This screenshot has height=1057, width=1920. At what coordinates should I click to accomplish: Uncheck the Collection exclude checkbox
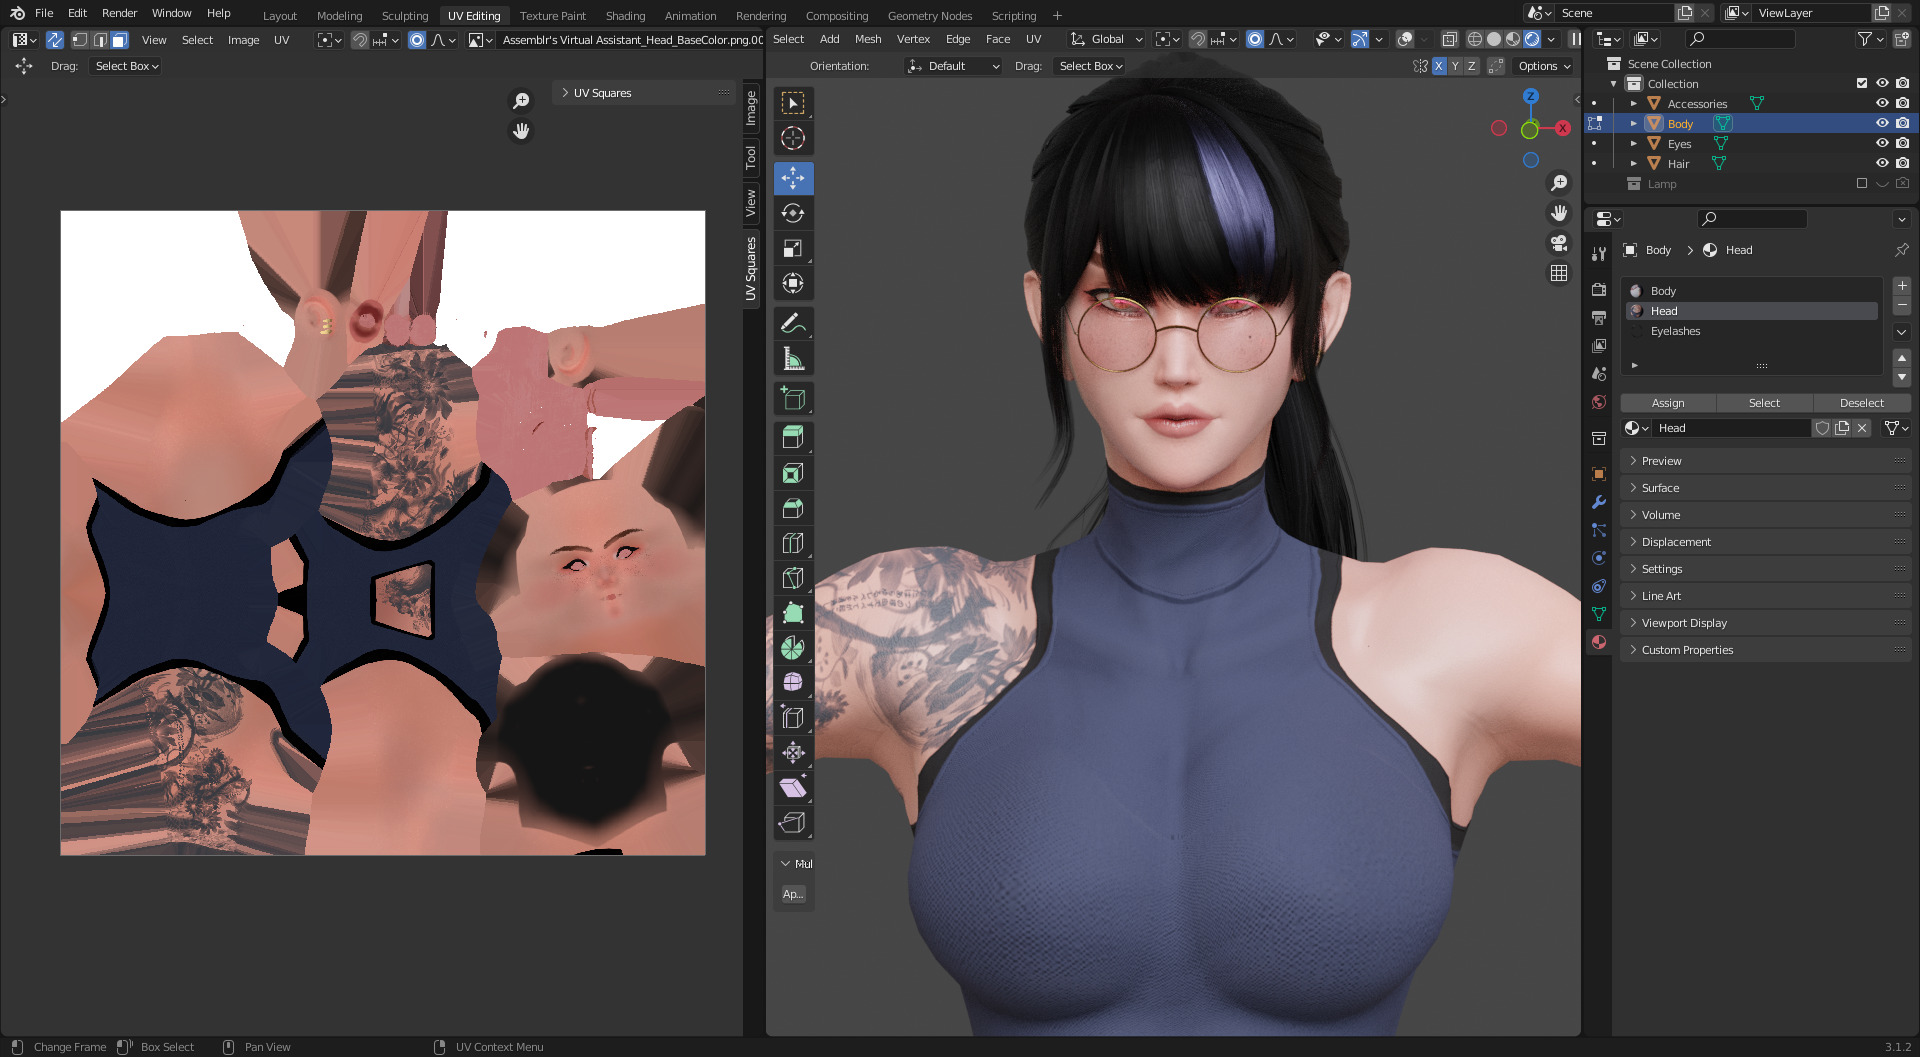[1862, 83]
